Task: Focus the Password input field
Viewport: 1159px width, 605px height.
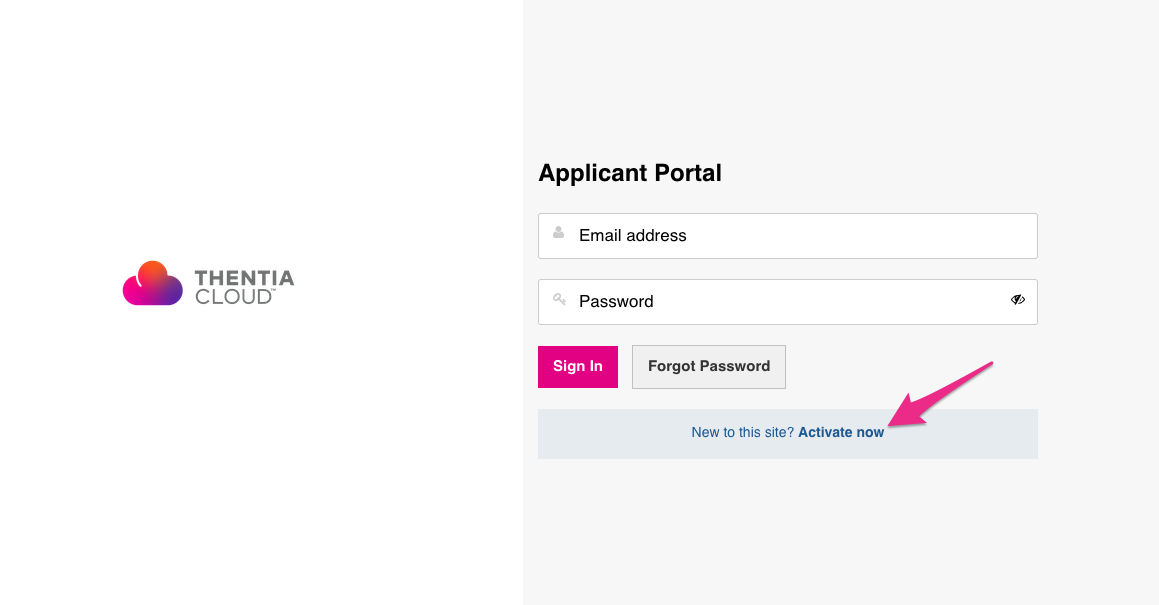Action: [x=788, y=302]
